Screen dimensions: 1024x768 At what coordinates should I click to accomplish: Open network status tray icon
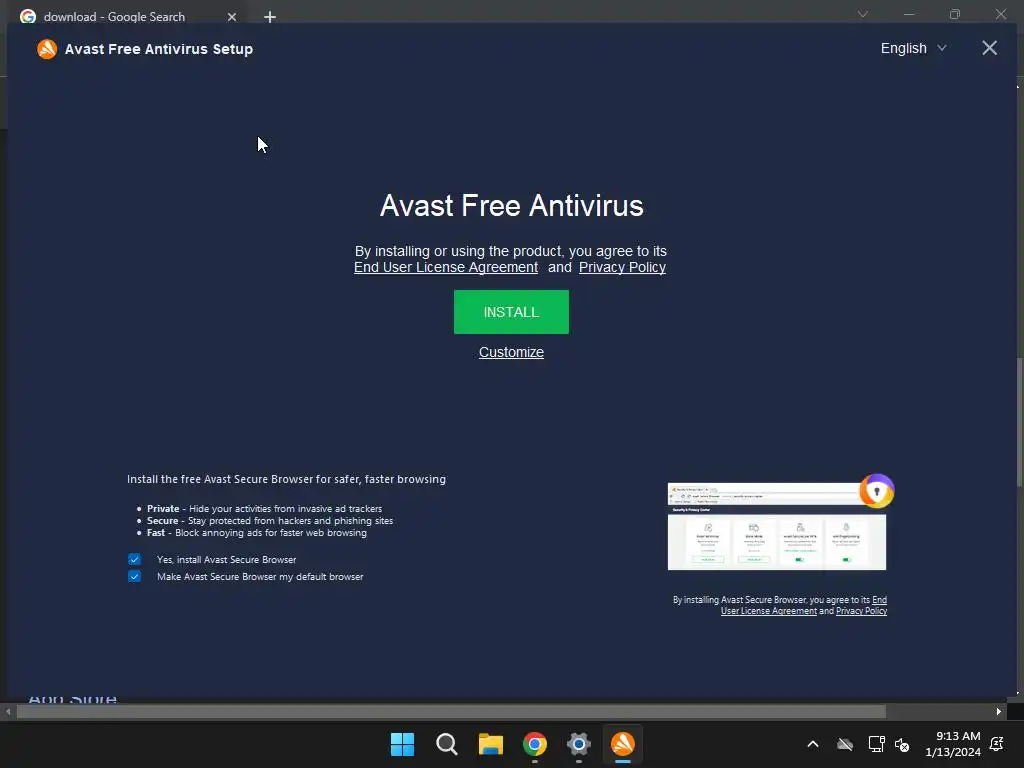[x=876, y=744]
